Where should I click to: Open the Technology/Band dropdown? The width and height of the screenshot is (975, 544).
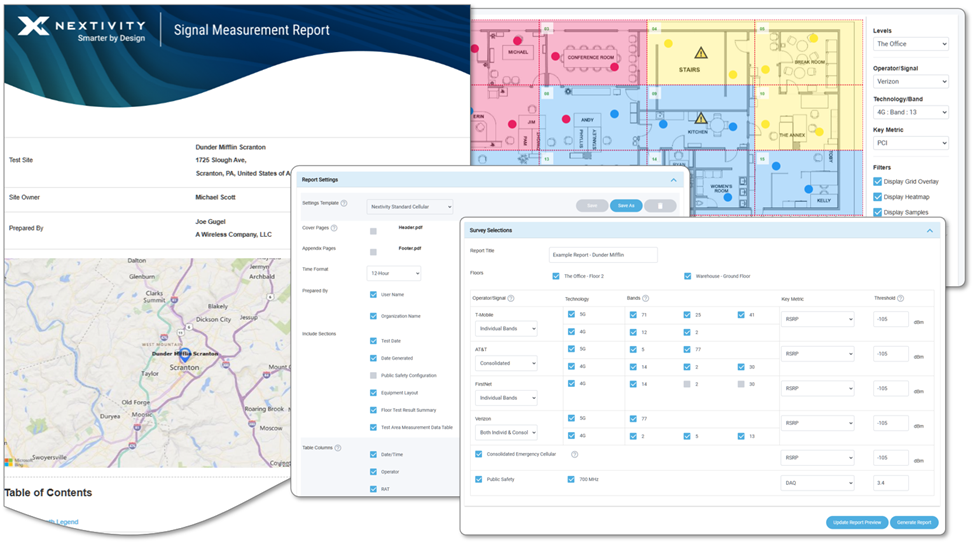tap(911, 113)
